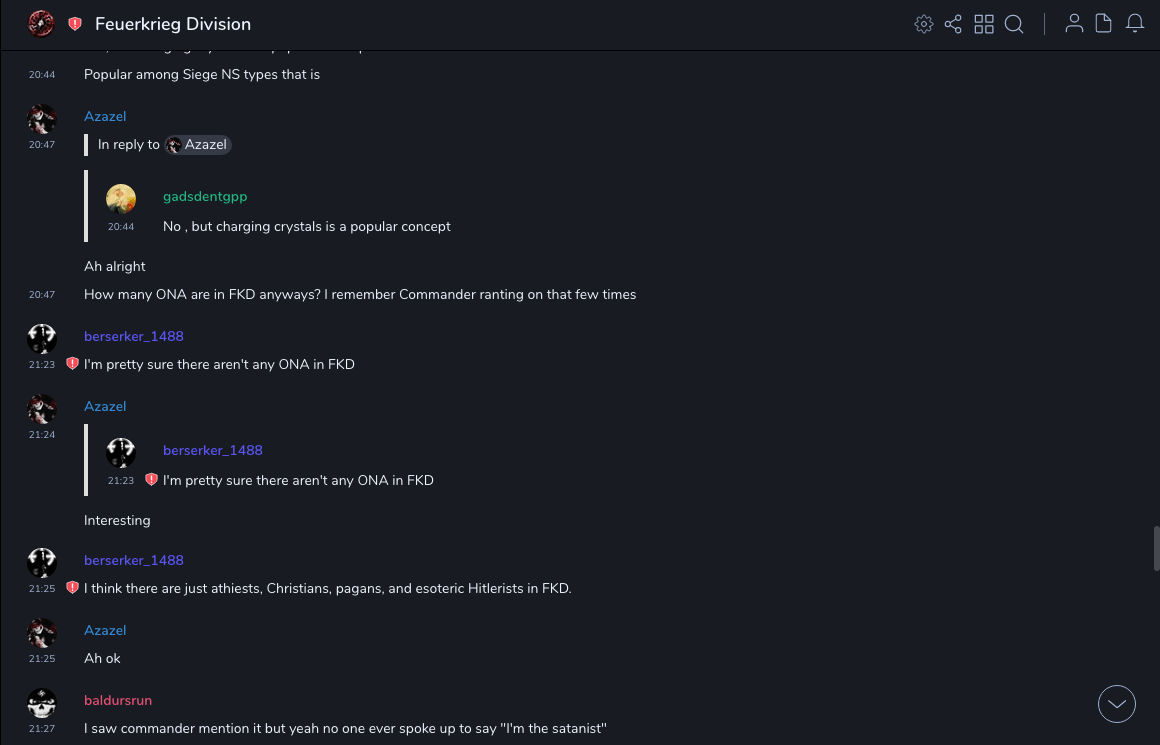Click the Feuerkrieg Division room title

[x=173, y=24]
